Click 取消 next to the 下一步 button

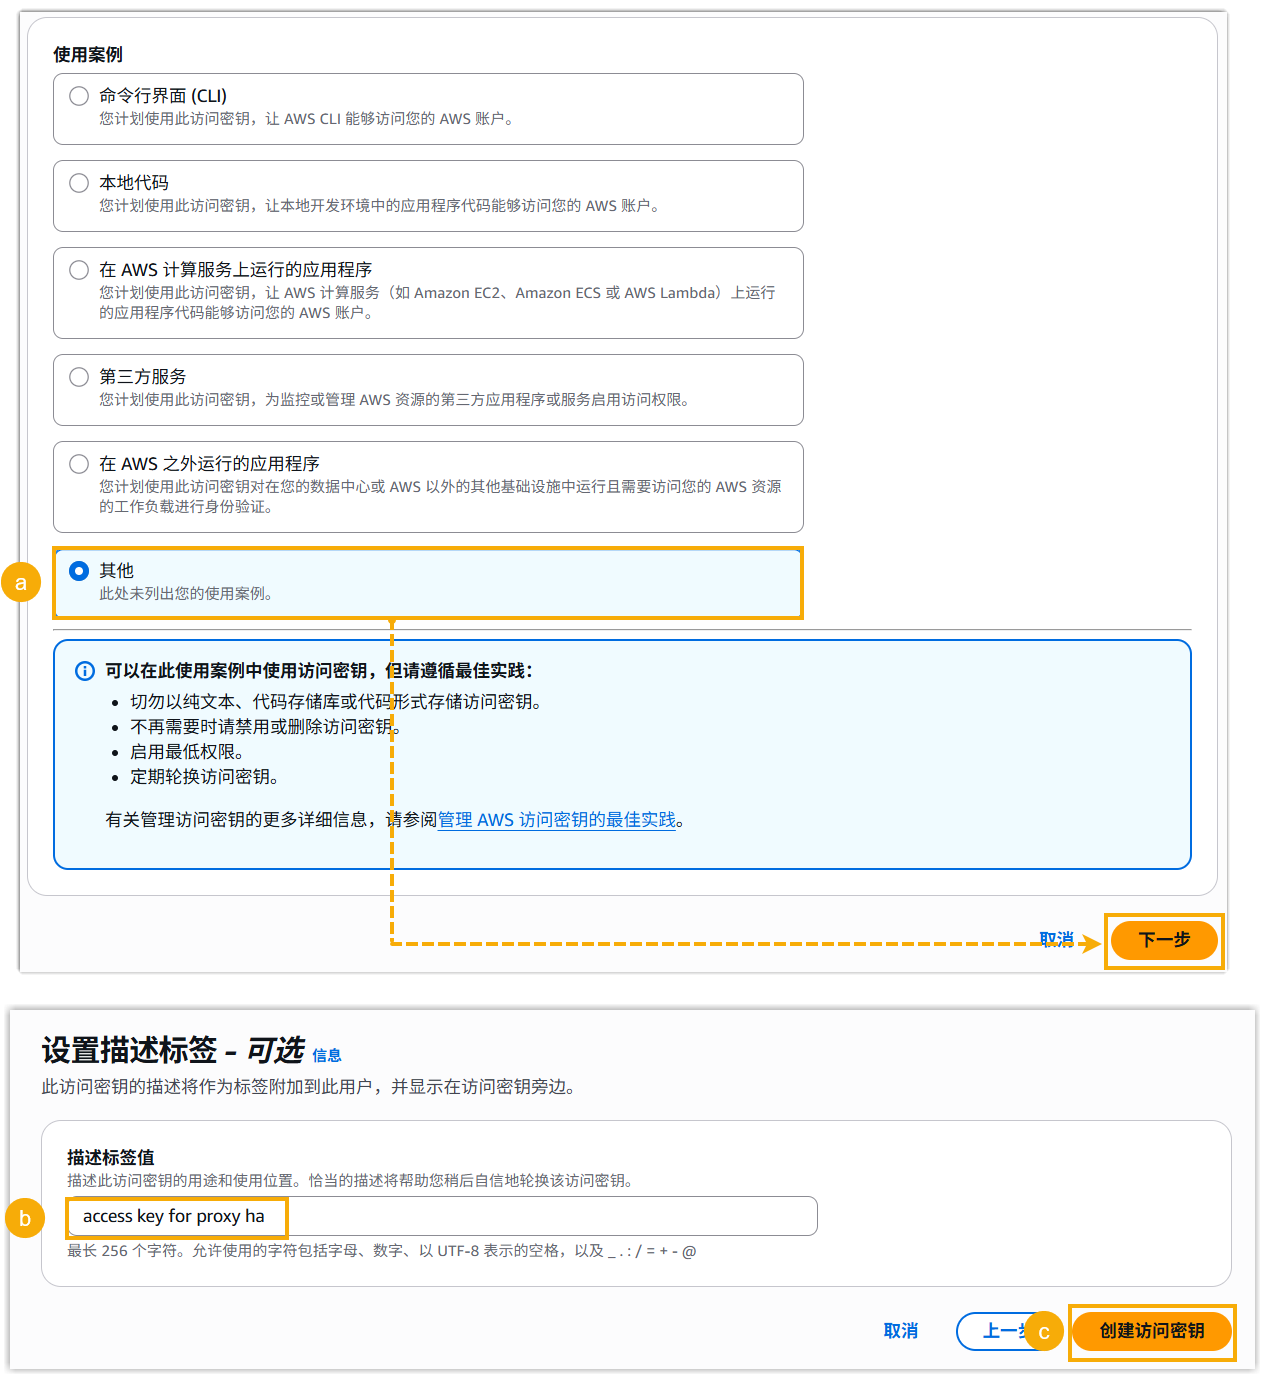tap(1055, 939)
